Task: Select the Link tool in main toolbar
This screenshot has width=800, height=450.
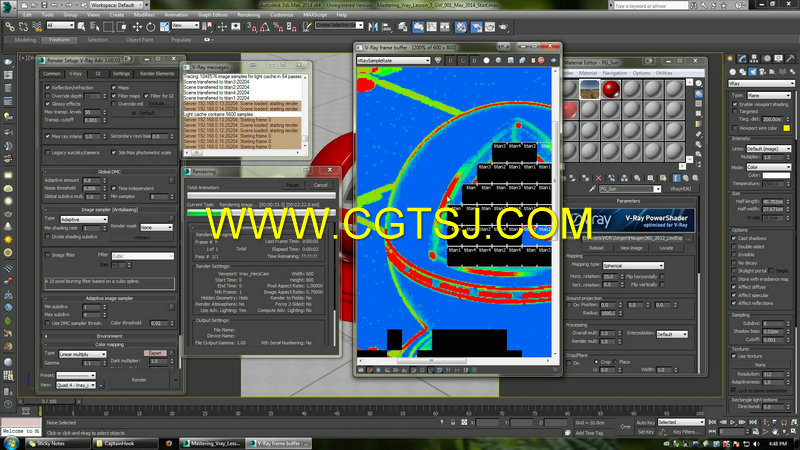Action: [10, 27]
